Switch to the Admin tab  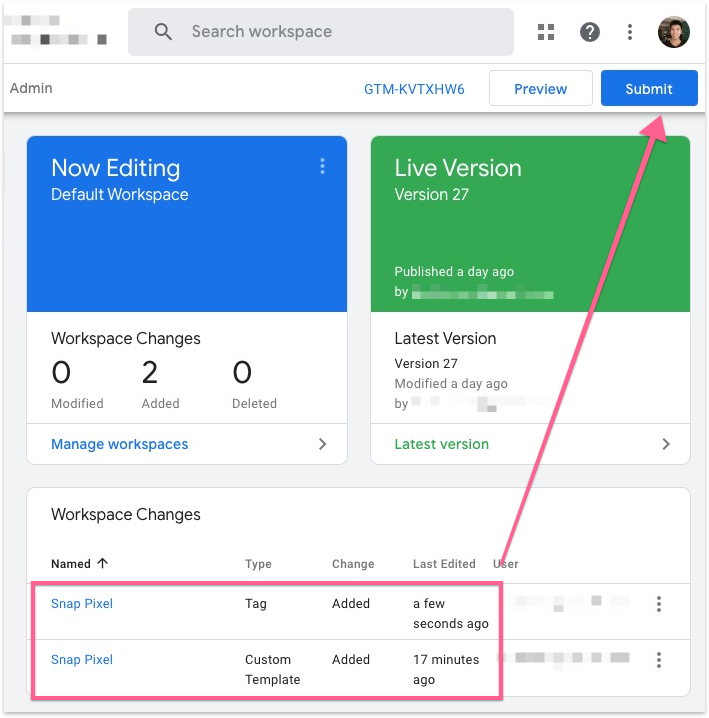(x=31, y=88)
